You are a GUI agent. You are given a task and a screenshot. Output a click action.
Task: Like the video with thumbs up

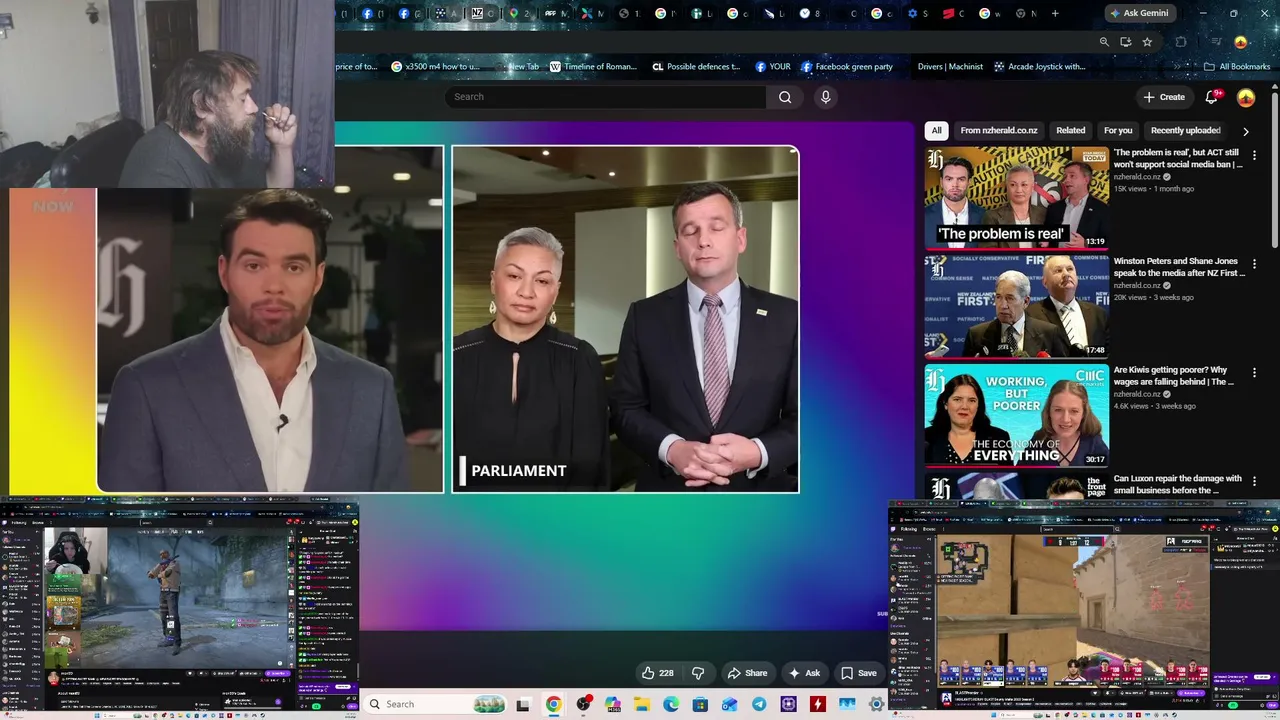[x=657, y=673]
